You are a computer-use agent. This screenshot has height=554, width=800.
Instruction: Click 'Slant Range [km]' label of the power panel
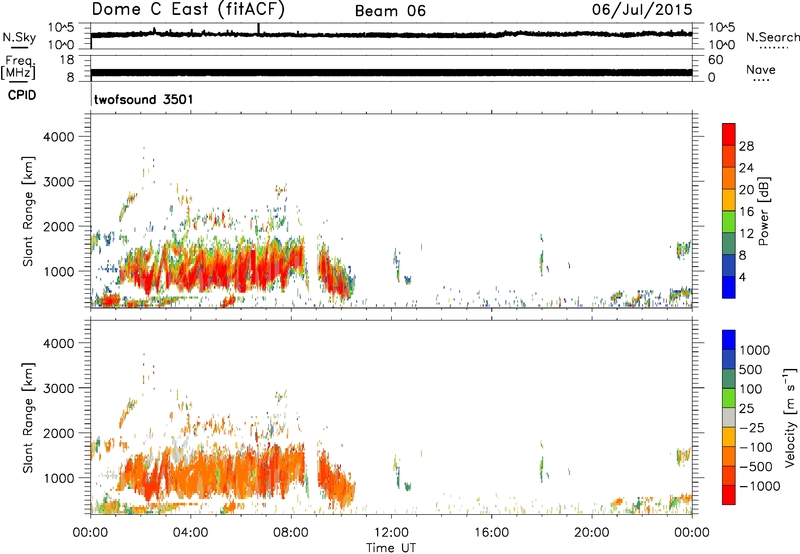(28, 211)
